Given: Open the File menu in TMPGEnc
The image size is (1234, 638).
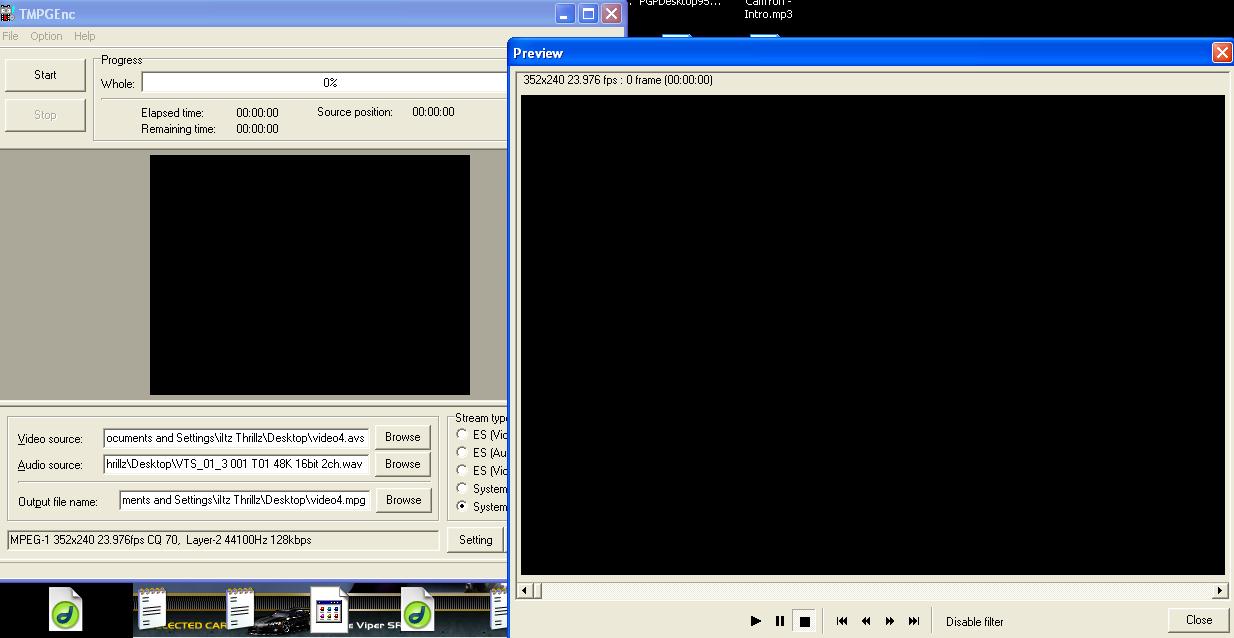Looking at the screenshot, I should (x=10, y=36).
